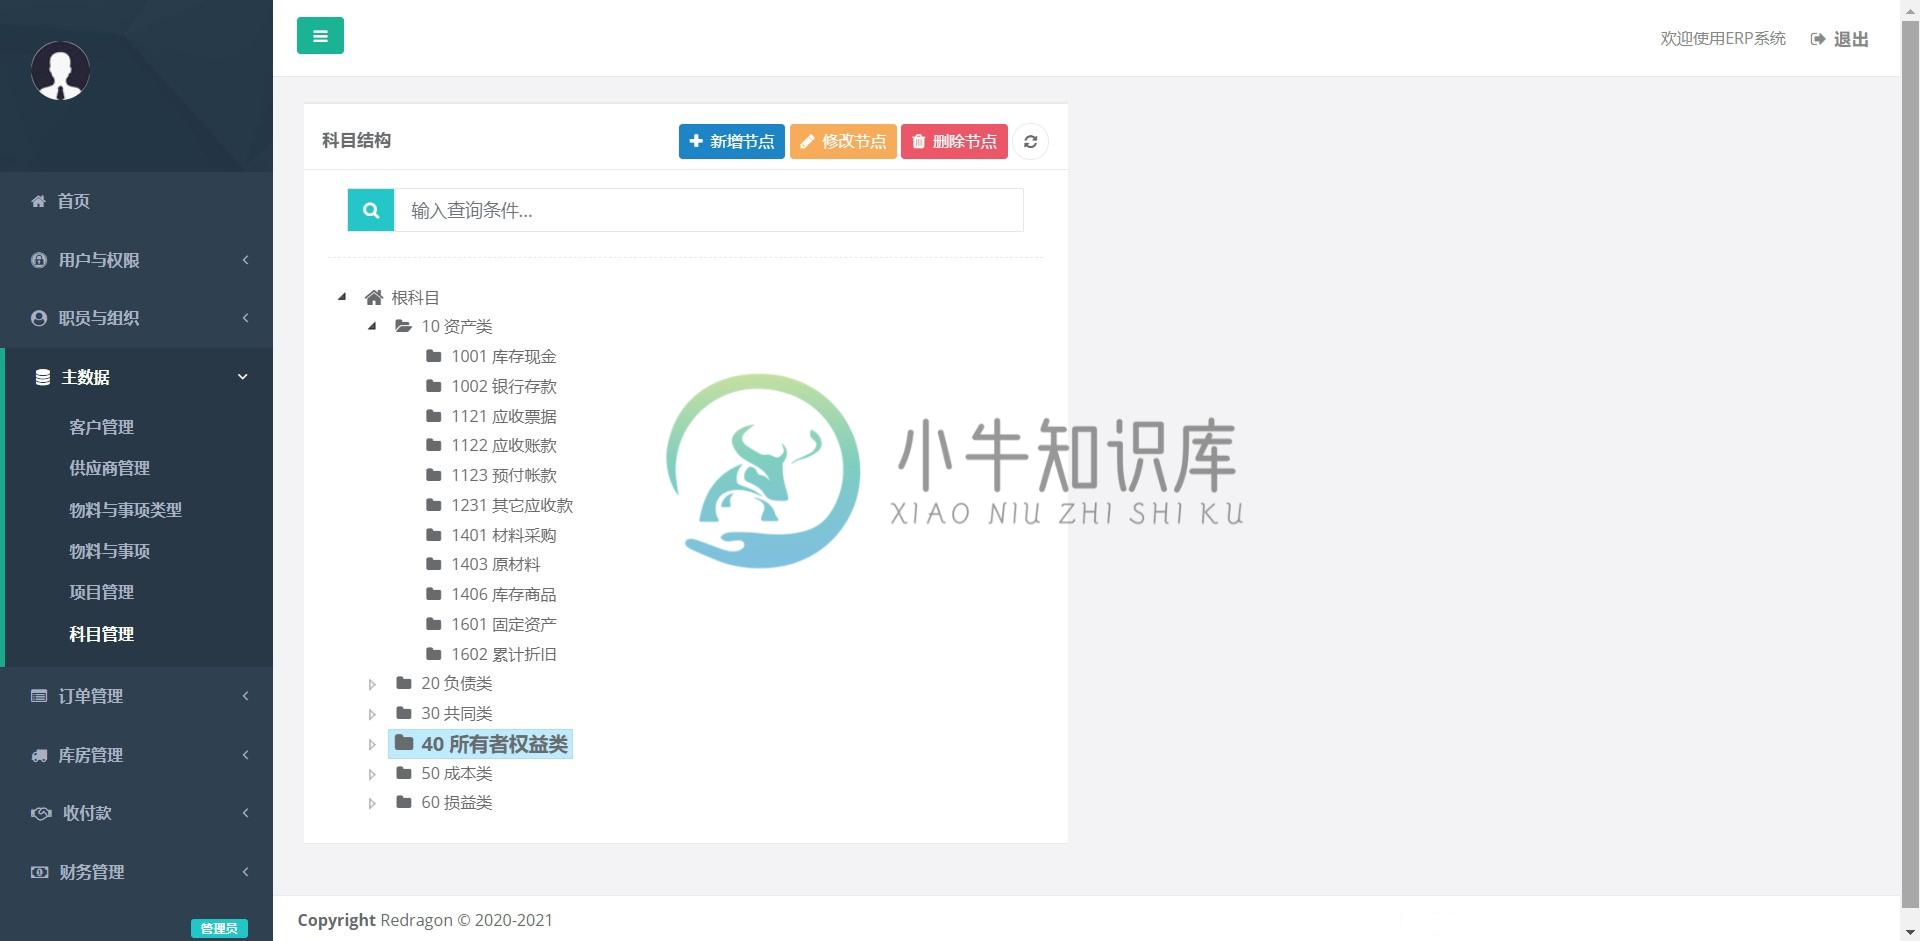Click the folder icon of 1123 预付帐款

433,475
